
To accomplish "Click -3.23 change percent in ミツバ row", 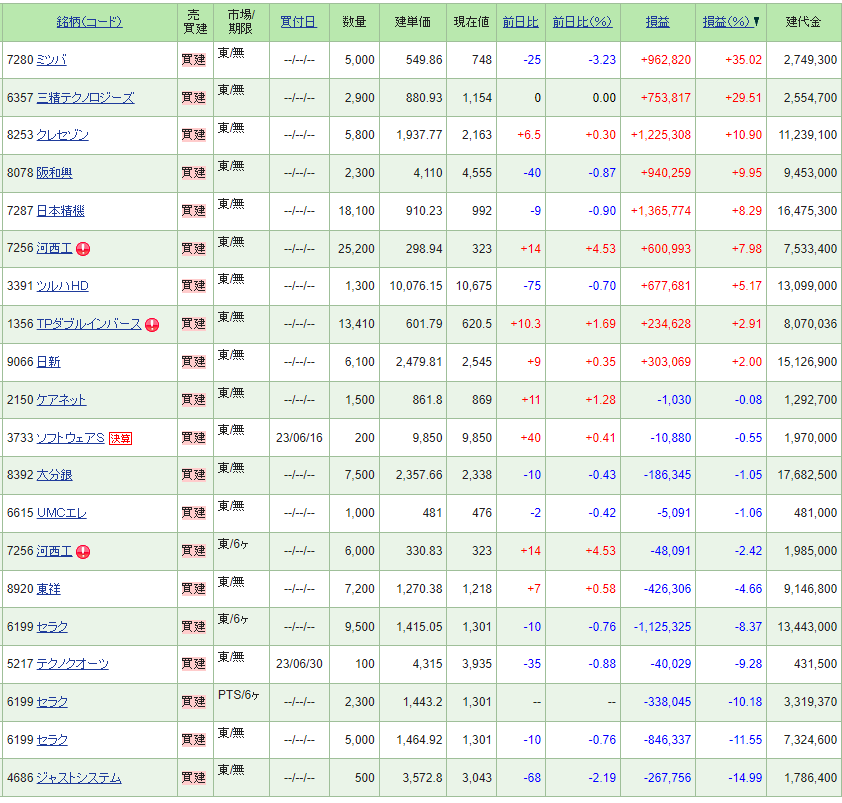I will (x=602, y=60).
